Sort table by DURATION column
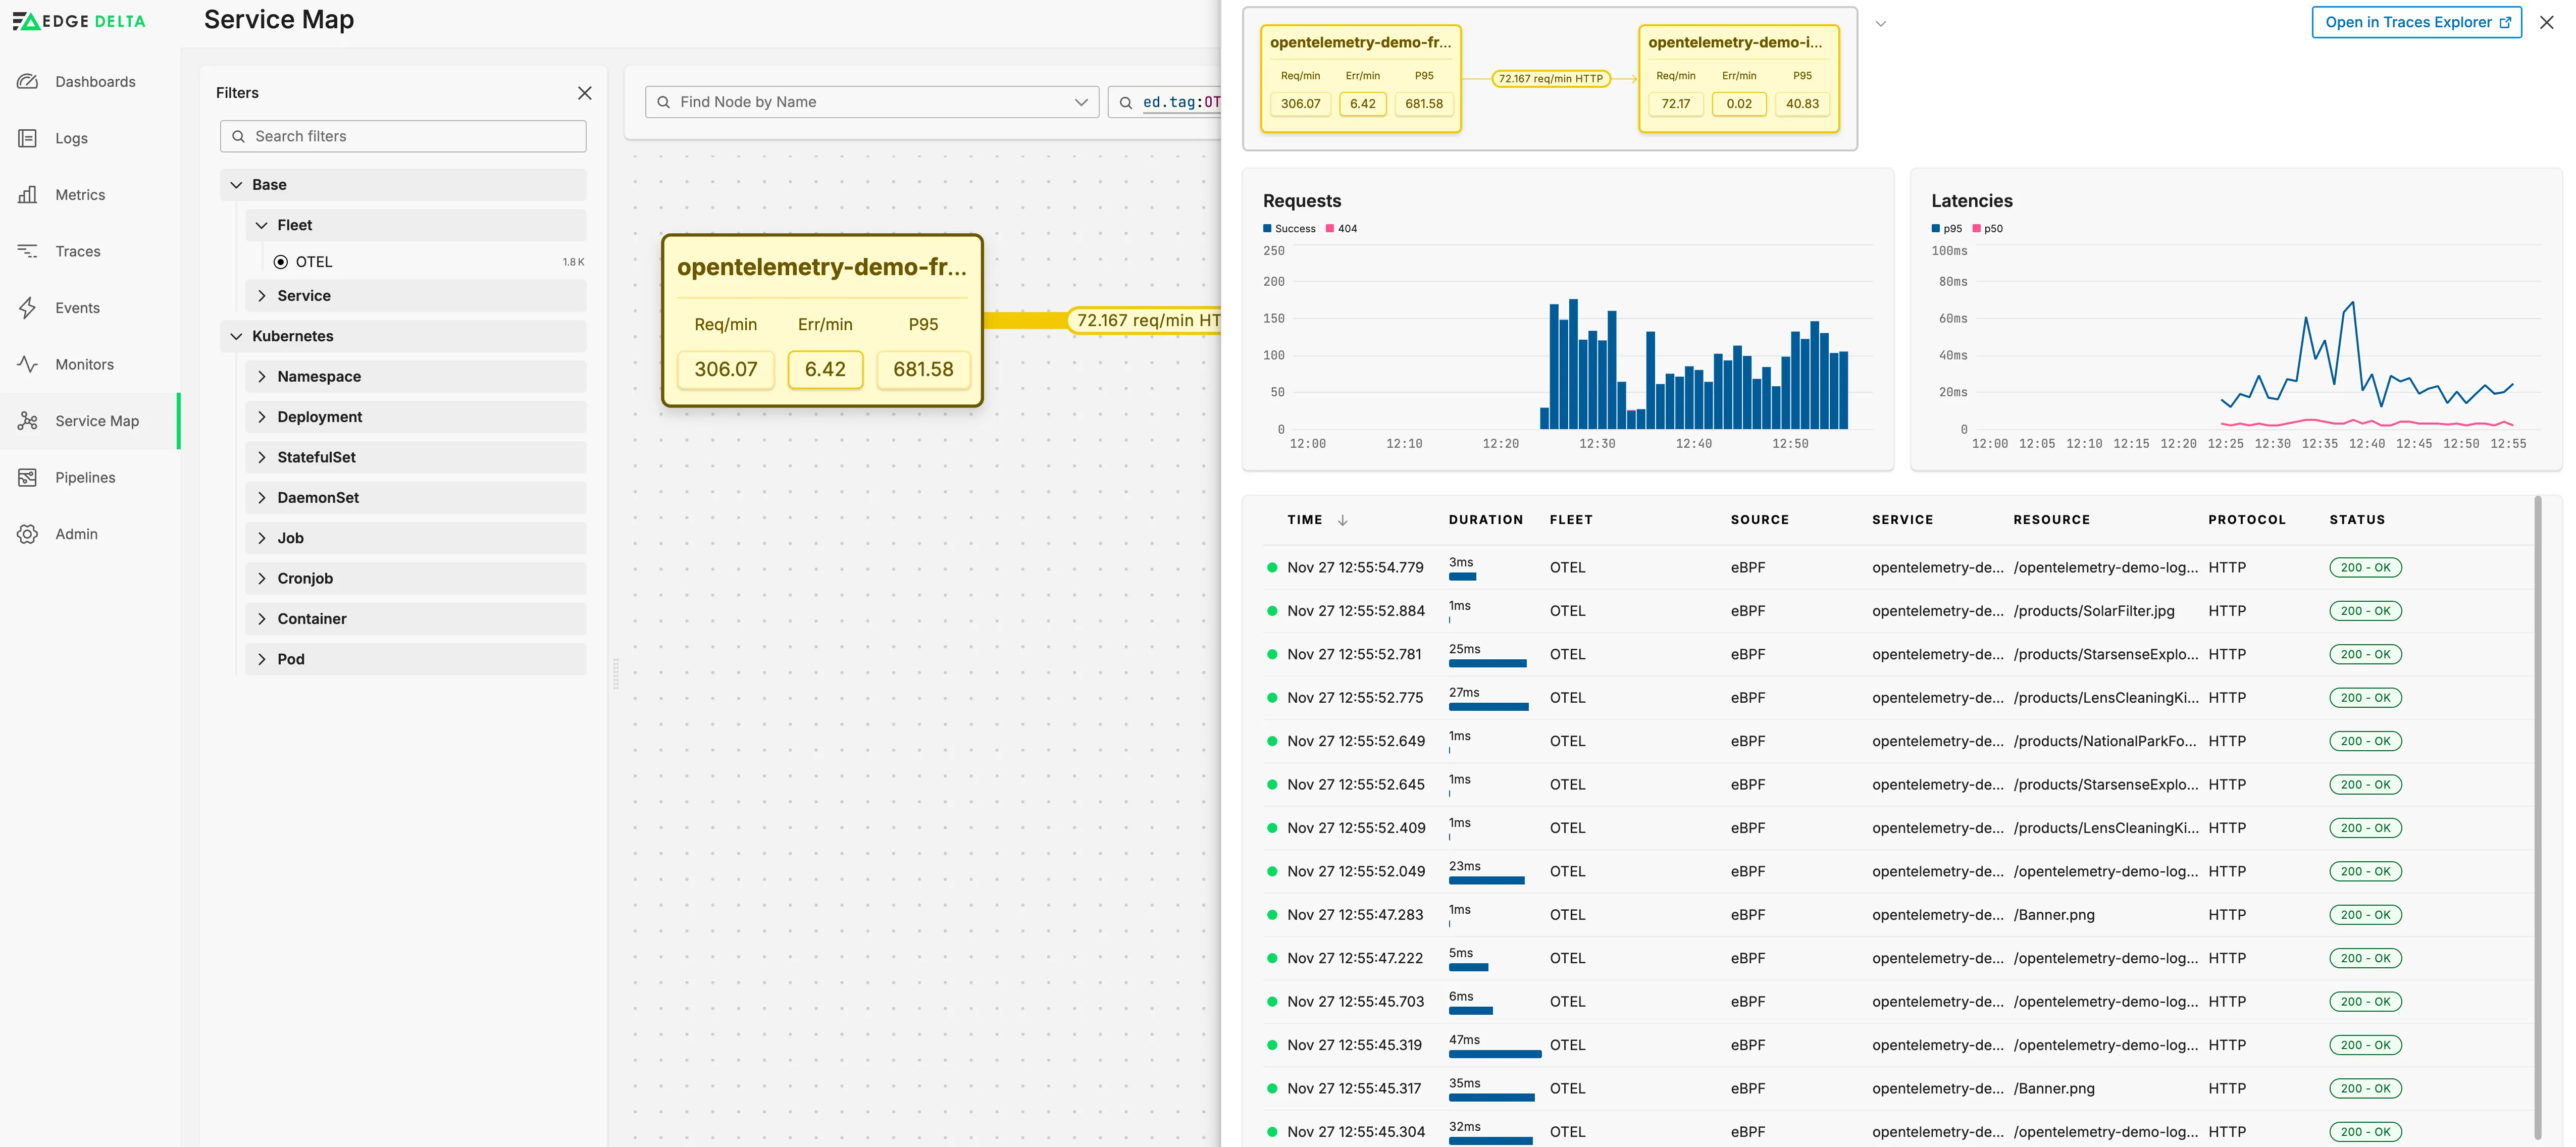Viewport: 2576px width, 1147px height. coord(1486,520)
